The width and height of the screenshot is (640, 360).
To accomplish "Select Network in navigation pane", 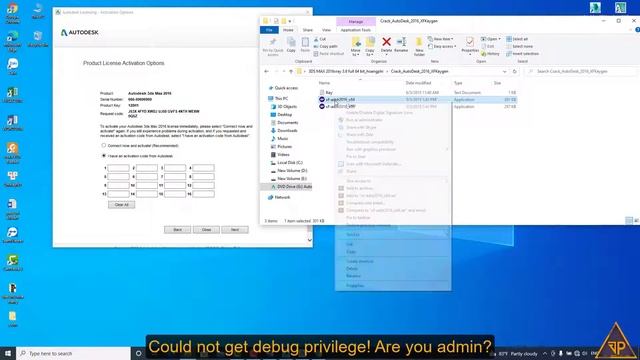I will point(282,197).
